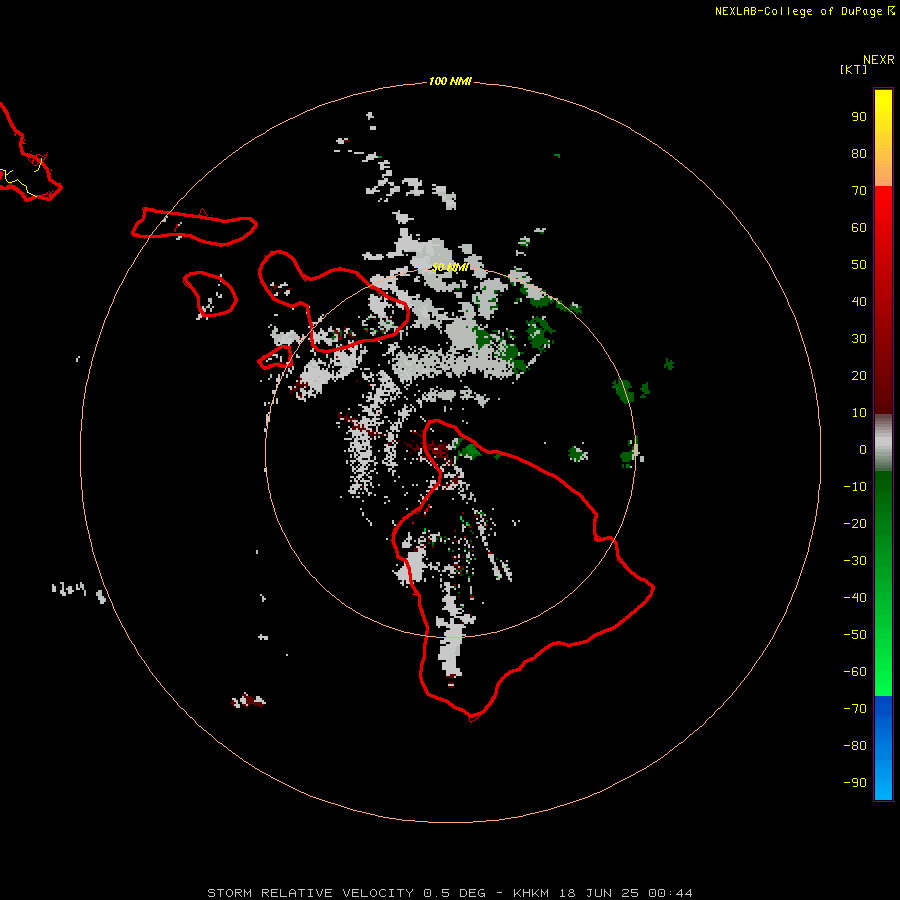This screenshot has height=900, width=900.
Task: Click the -30 value on velocity scale
Action: [x=855, y=561]
